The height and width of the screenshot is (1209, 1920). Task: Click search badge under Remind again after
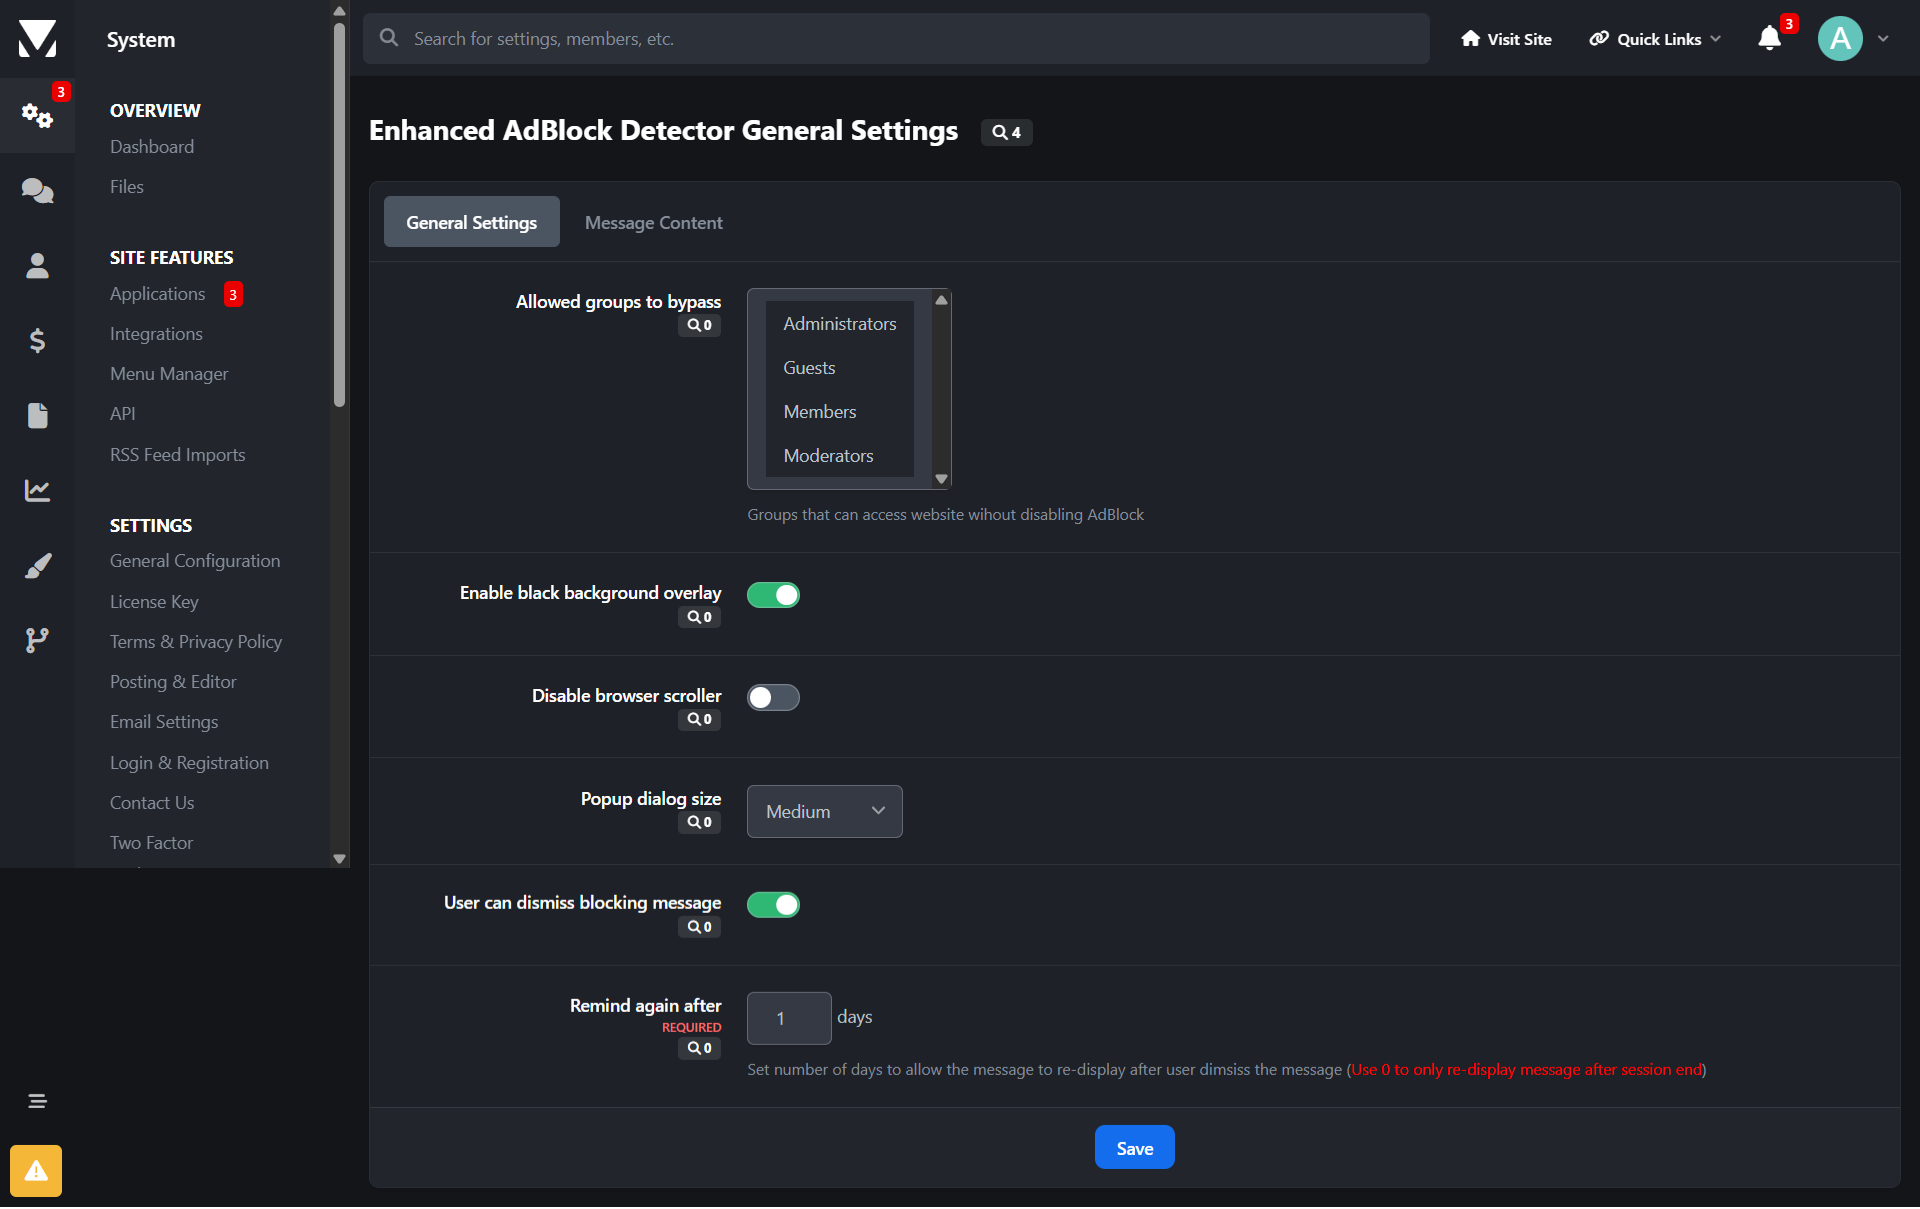(x=699, y=1048)
